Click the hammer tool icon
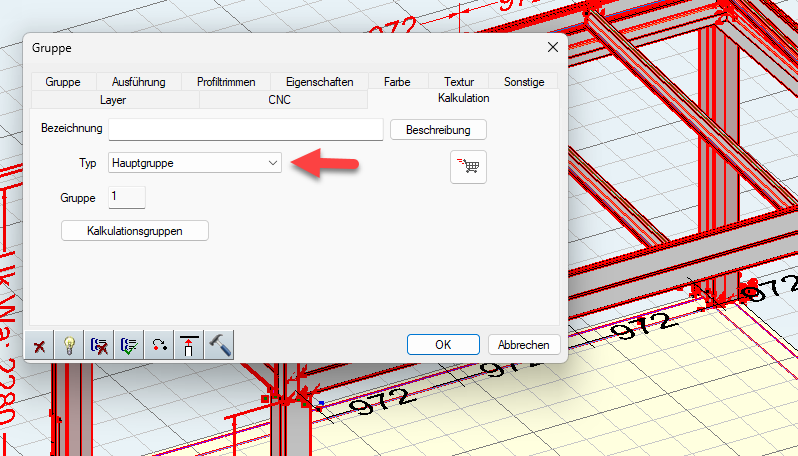 (219, 345)
